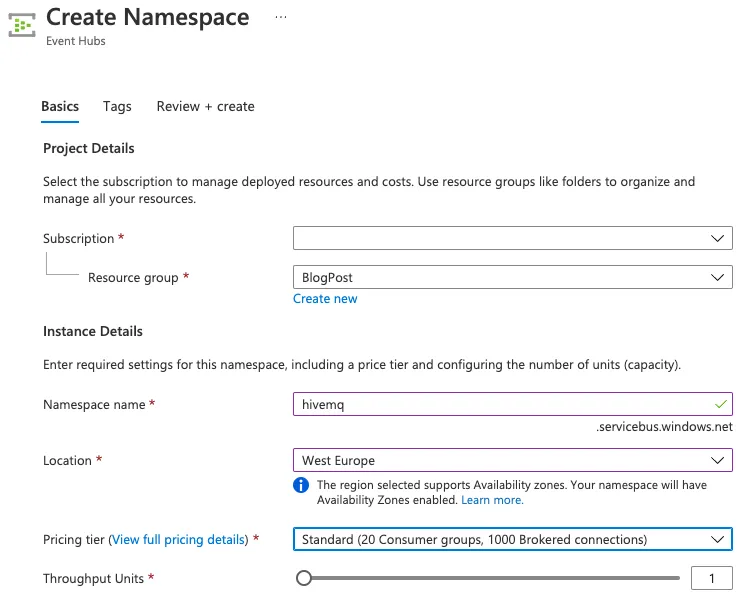Image resolution: width=741 pixels, height=601 pixels.
Task: Click the Subscription field label
Action: (78, 239)
